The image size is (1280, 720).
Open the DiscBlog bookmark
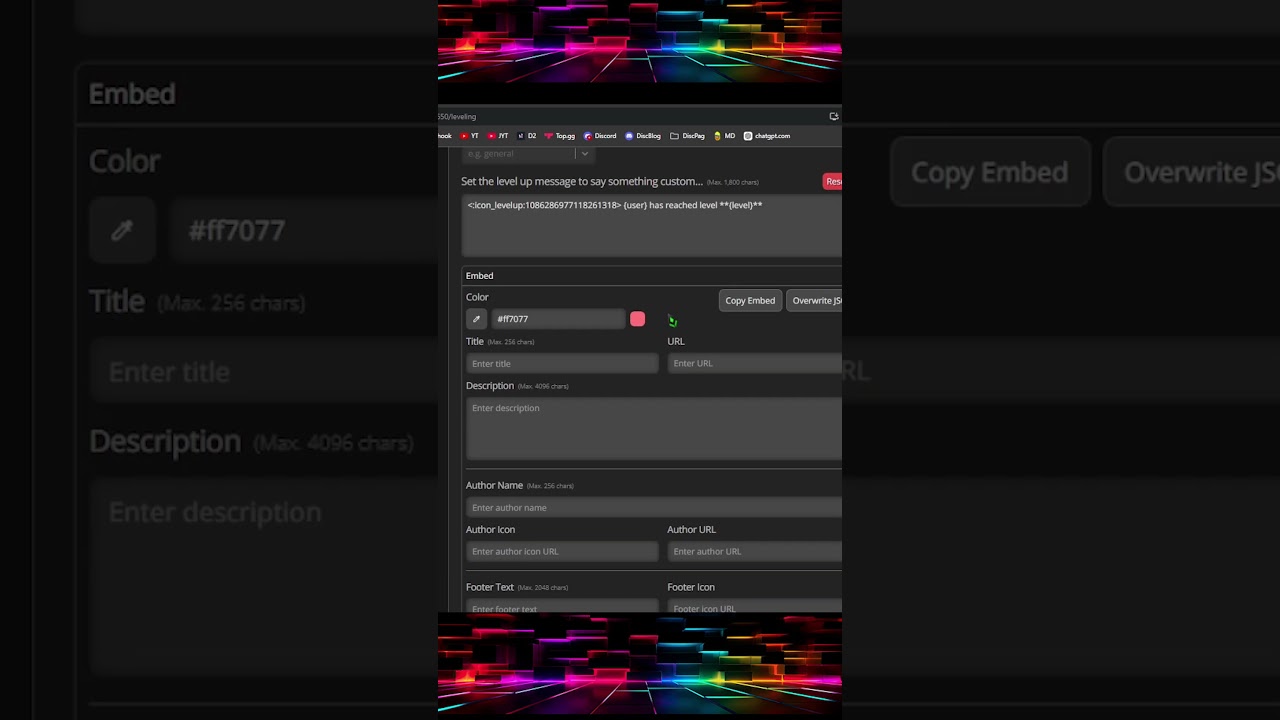643,136
